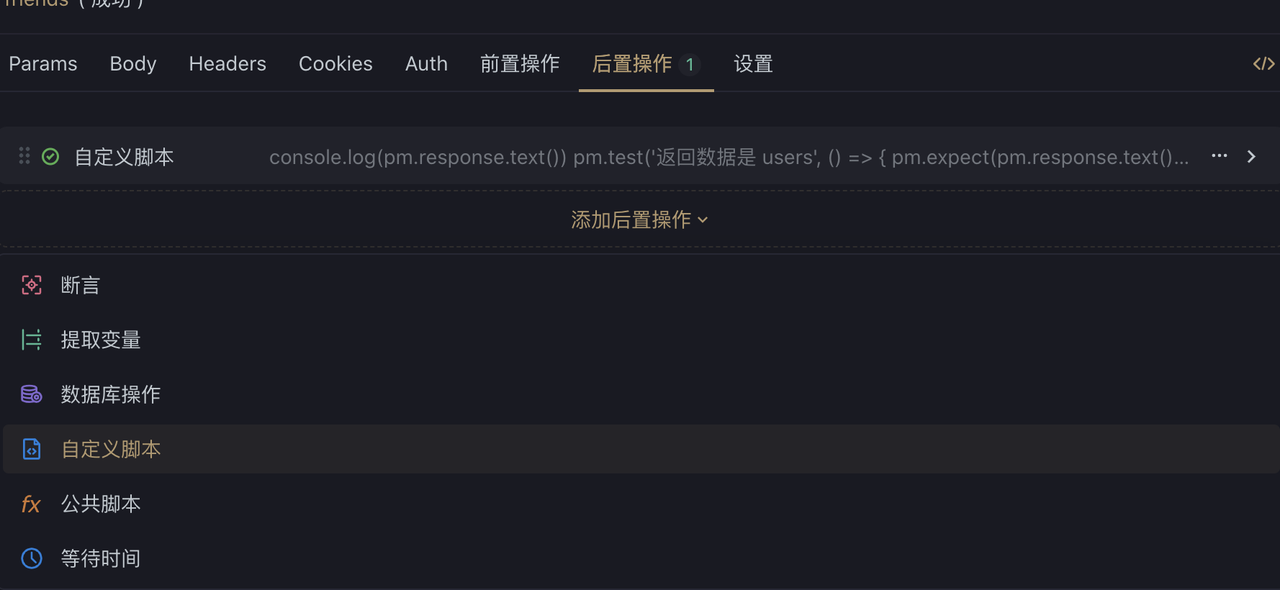Screen dimensions: 1280x590
Task: Open the 前置操作 tab
Action: click(520, 64)
